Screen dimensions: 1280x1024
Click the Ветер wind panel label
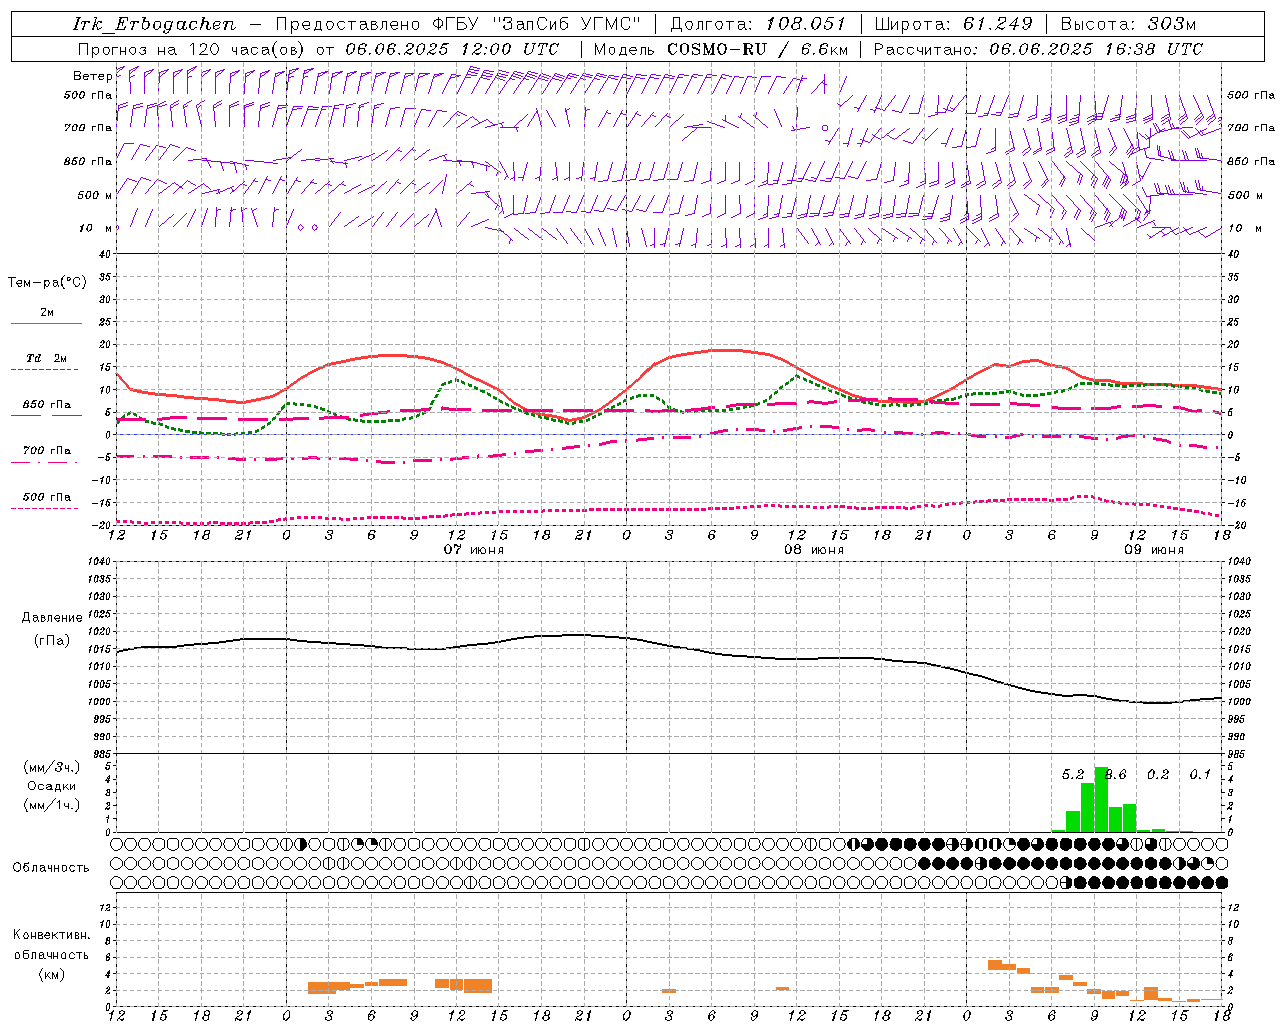click(92, 76)
